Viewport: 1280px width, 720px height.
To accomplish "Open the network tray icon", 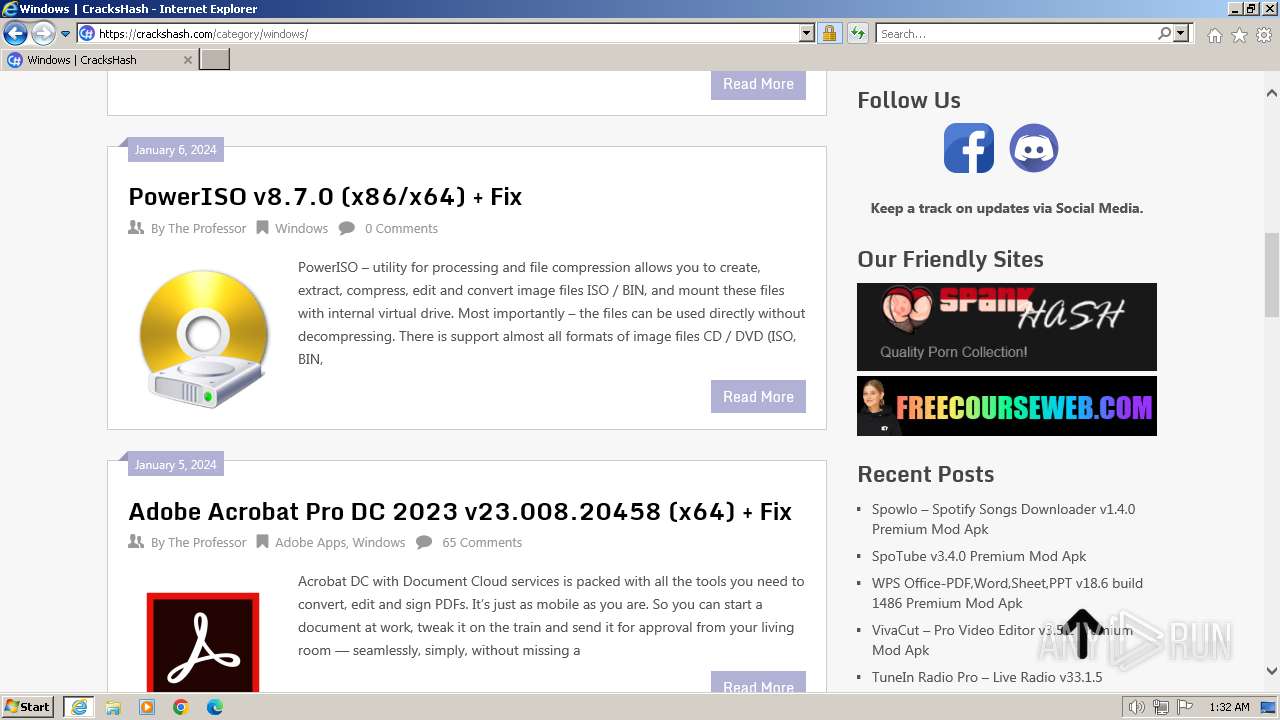I will click(1161, 707).
